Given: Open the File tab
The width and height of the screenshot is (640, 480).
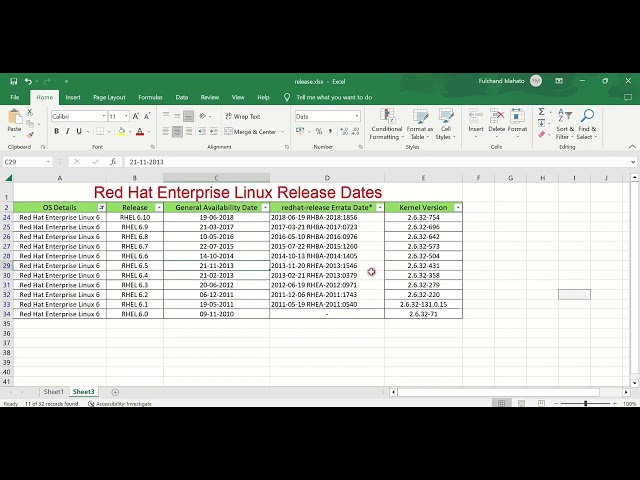Looking at the screenshot, I should click(15, 97).
